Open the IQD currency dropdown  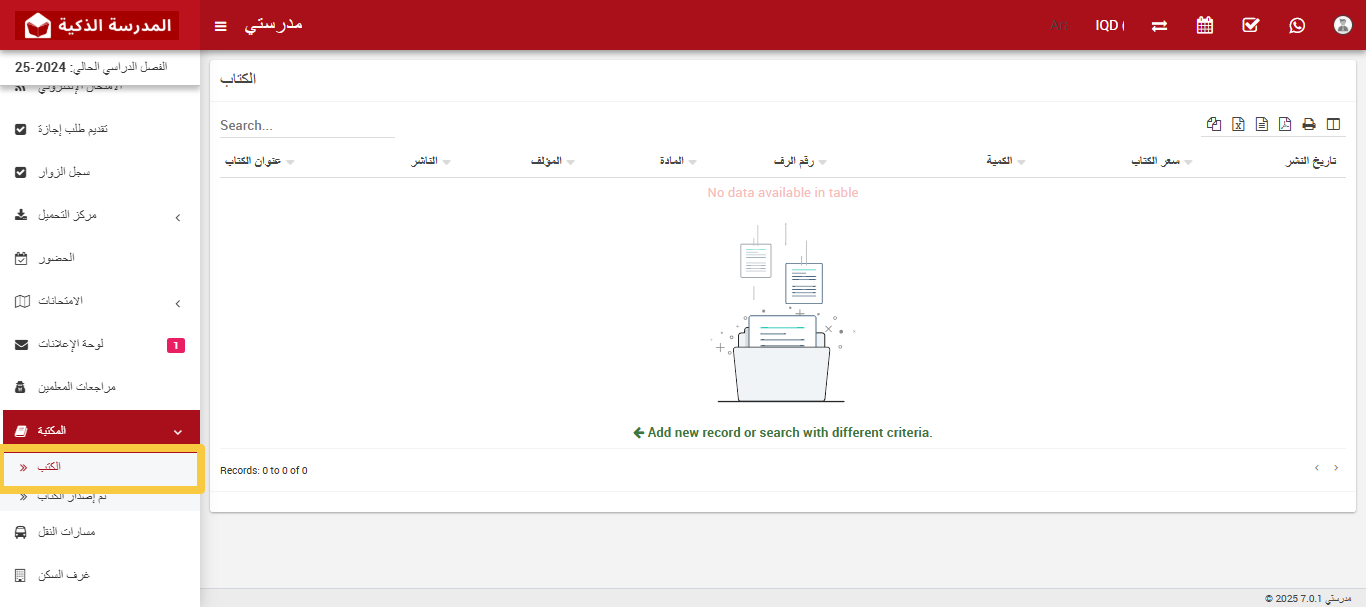tap(1109, 25)
